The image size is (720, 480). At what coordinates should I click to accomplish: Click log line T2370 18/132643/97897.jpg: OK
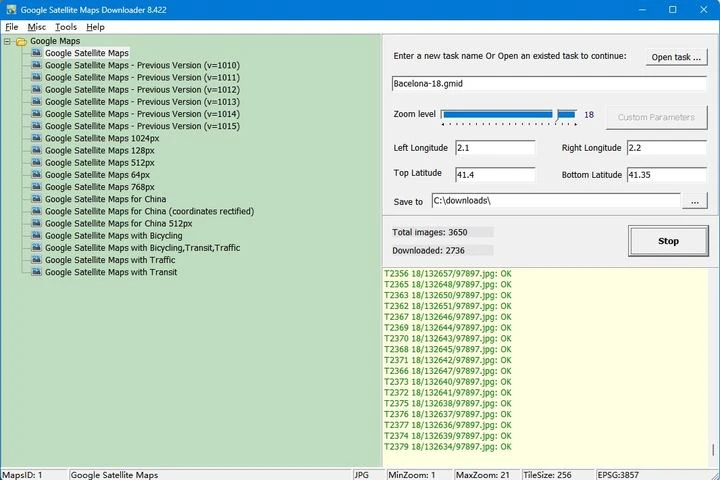pos(448,339)
